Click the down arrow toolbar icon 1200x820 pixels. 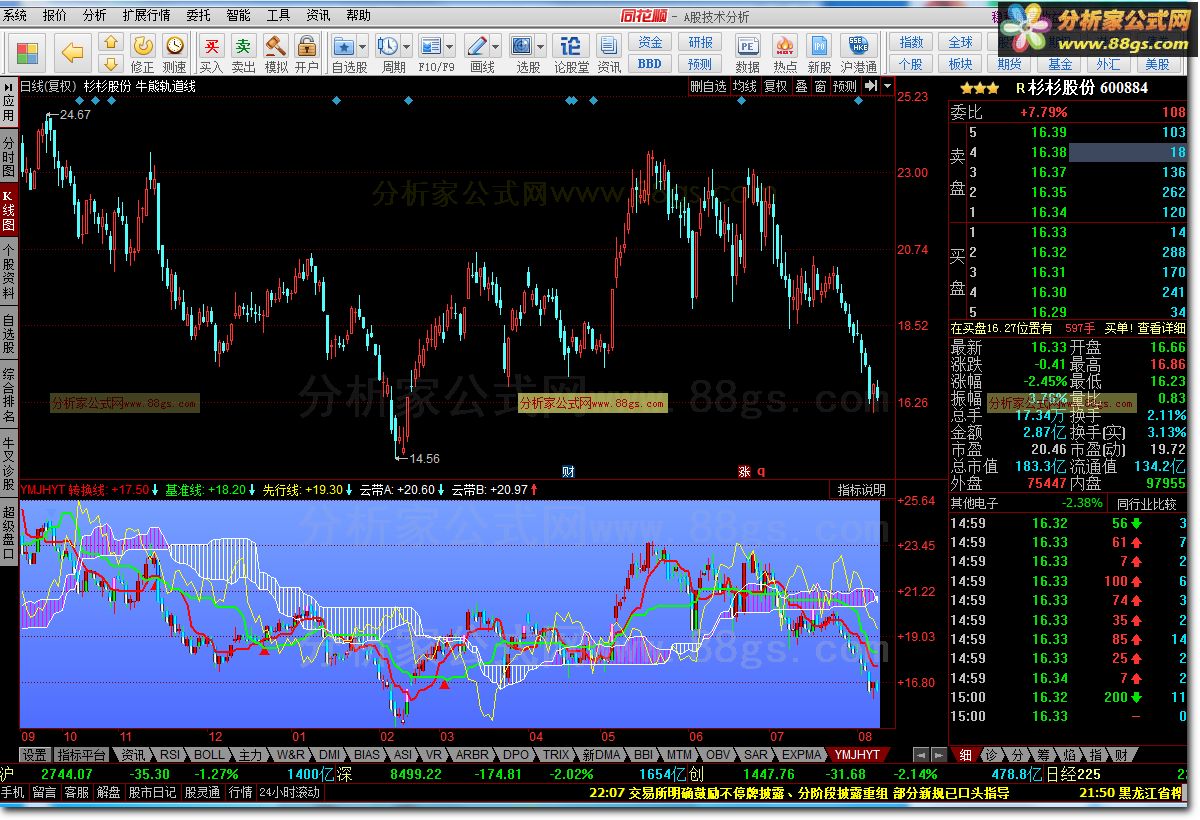[x=112, y=63]
